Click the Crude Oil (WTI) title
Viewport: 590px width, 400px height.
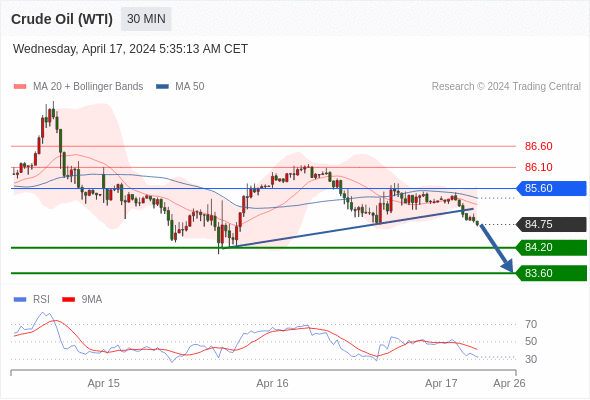click(x=62, y=19)
